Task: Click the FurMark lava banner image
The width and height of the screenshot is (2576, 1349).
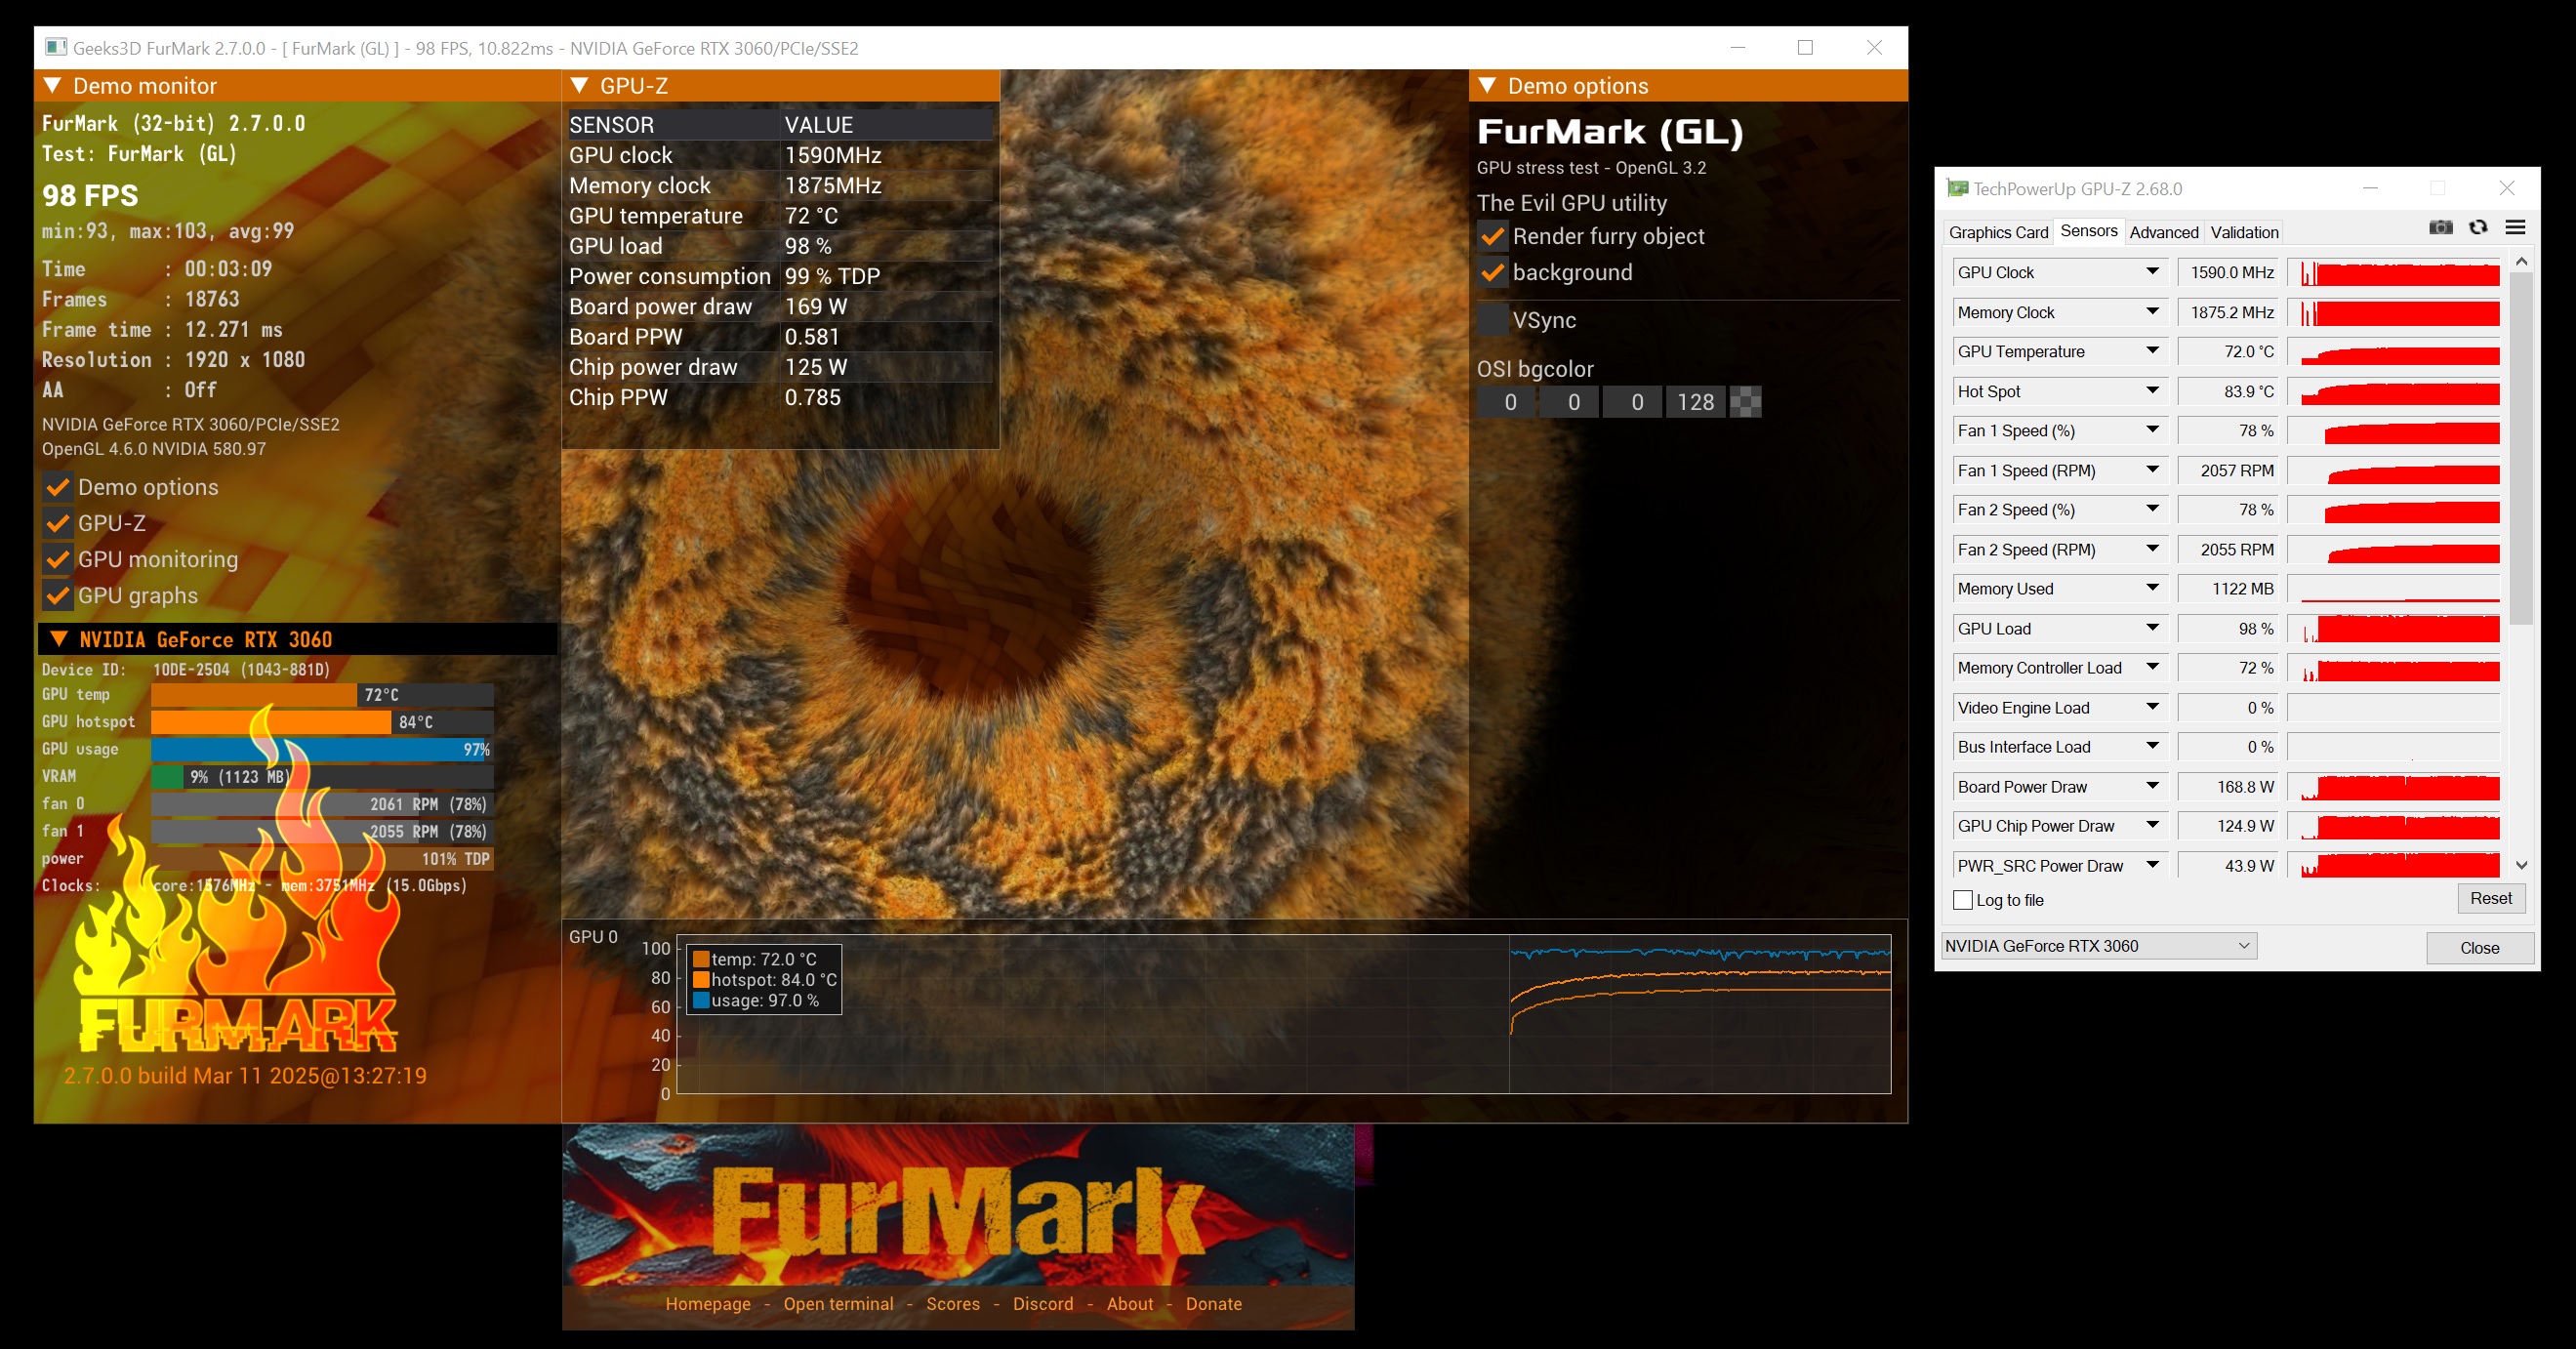Action: coord(957,1205)
